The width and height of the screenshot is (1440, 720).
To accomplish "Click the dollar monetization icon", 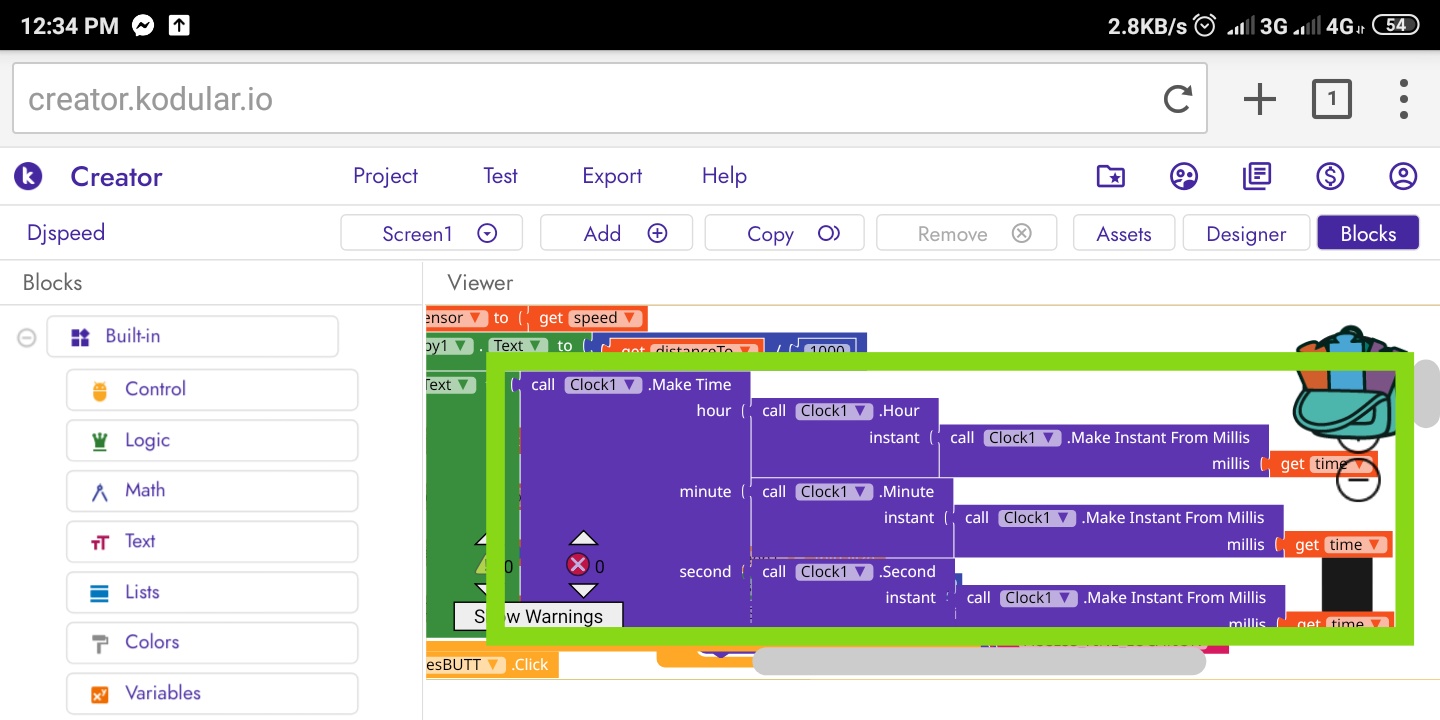I will point(1330,177).
